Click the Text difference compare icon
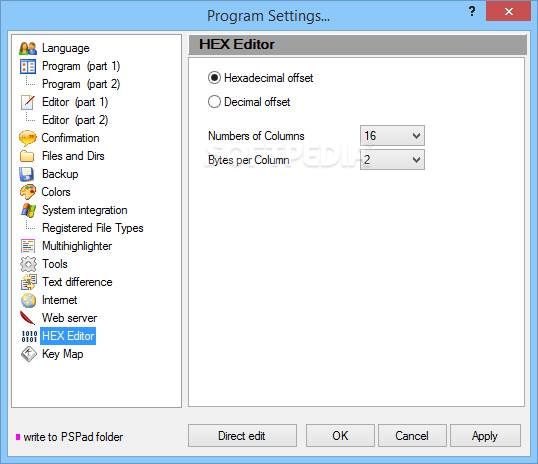 28,282
